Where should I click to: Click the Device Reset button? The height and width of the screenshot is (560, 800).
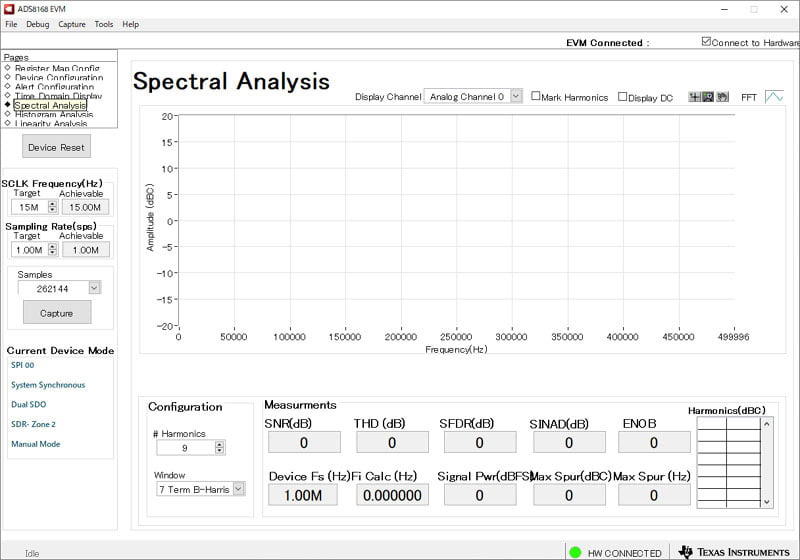56,147
